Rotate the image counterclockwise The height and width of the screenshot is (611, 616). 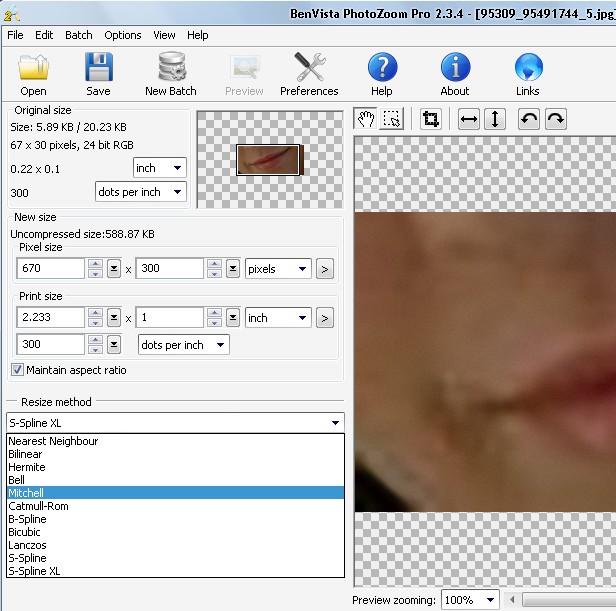point(529,119)
